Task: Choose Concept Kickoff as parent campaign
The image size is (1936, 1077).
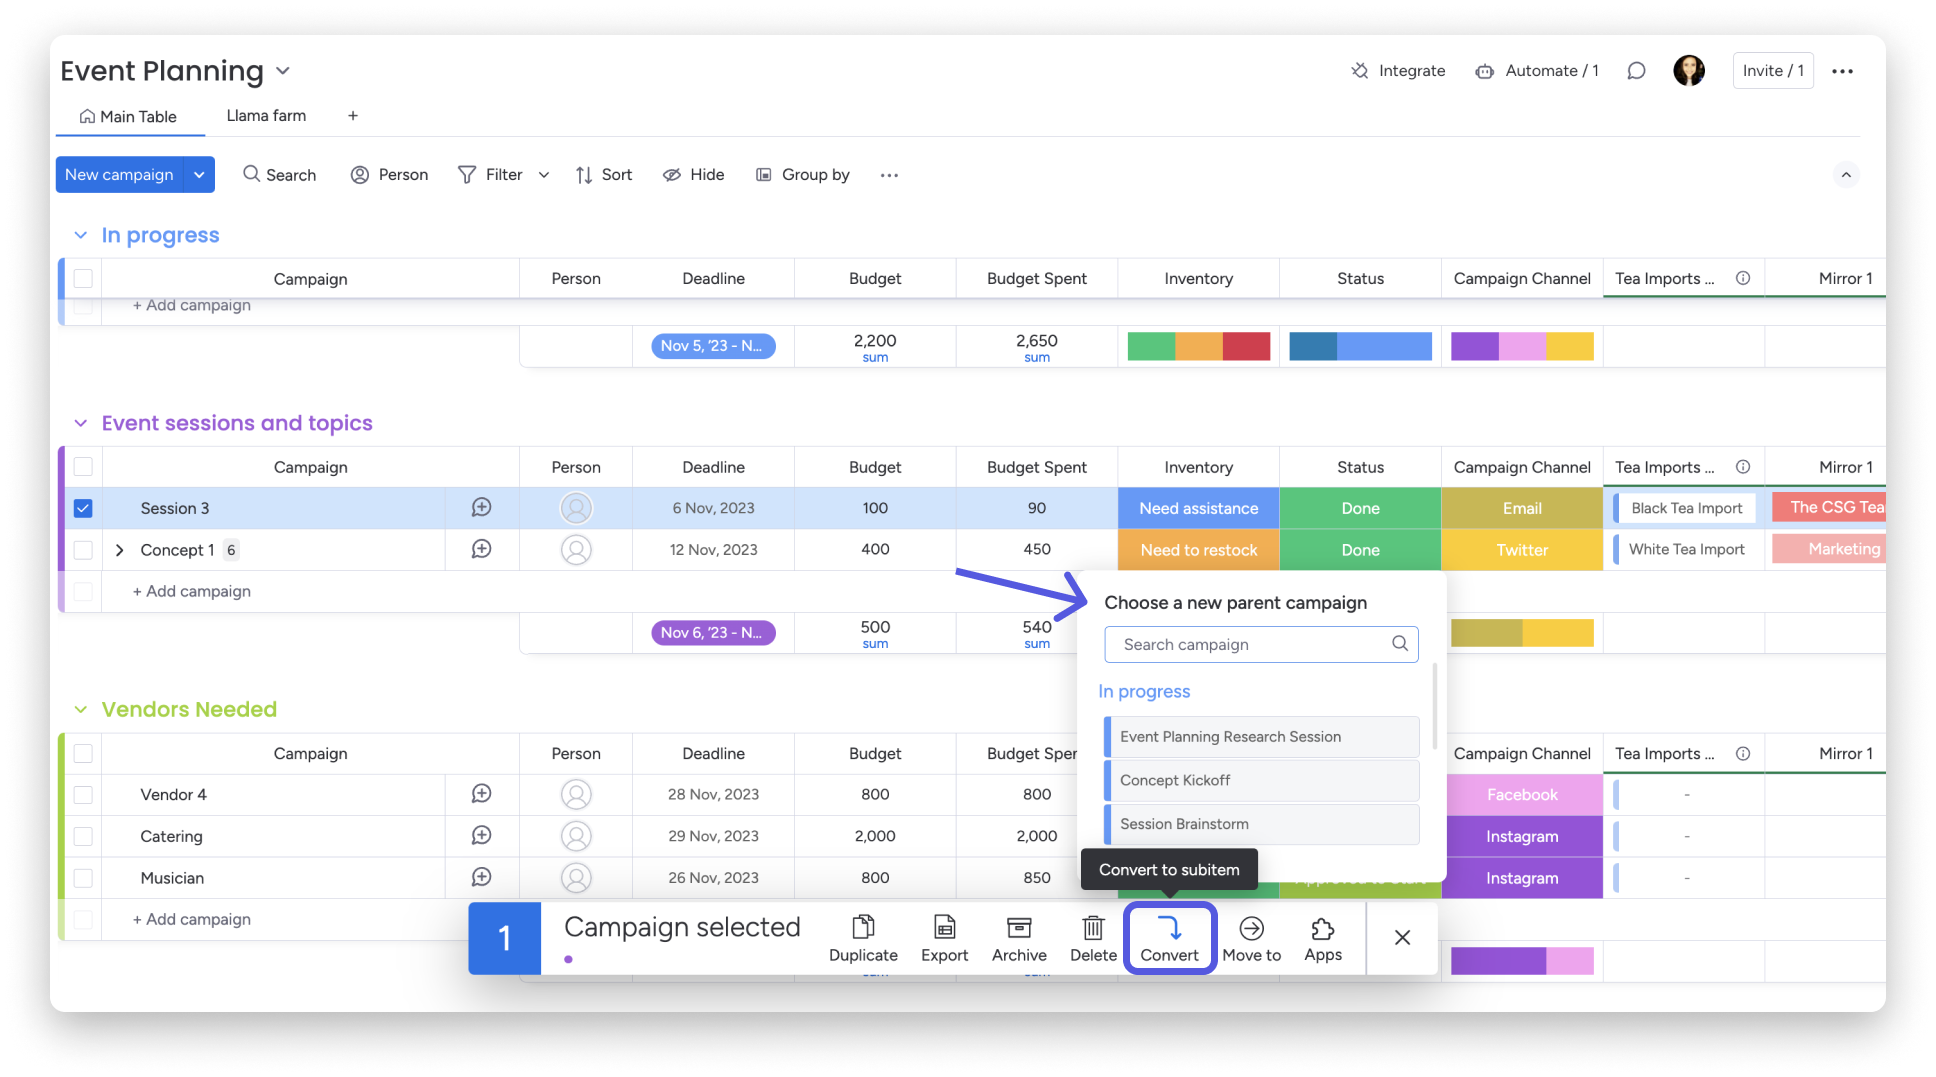Action: pyautogui.click(x=1261, y=780)
